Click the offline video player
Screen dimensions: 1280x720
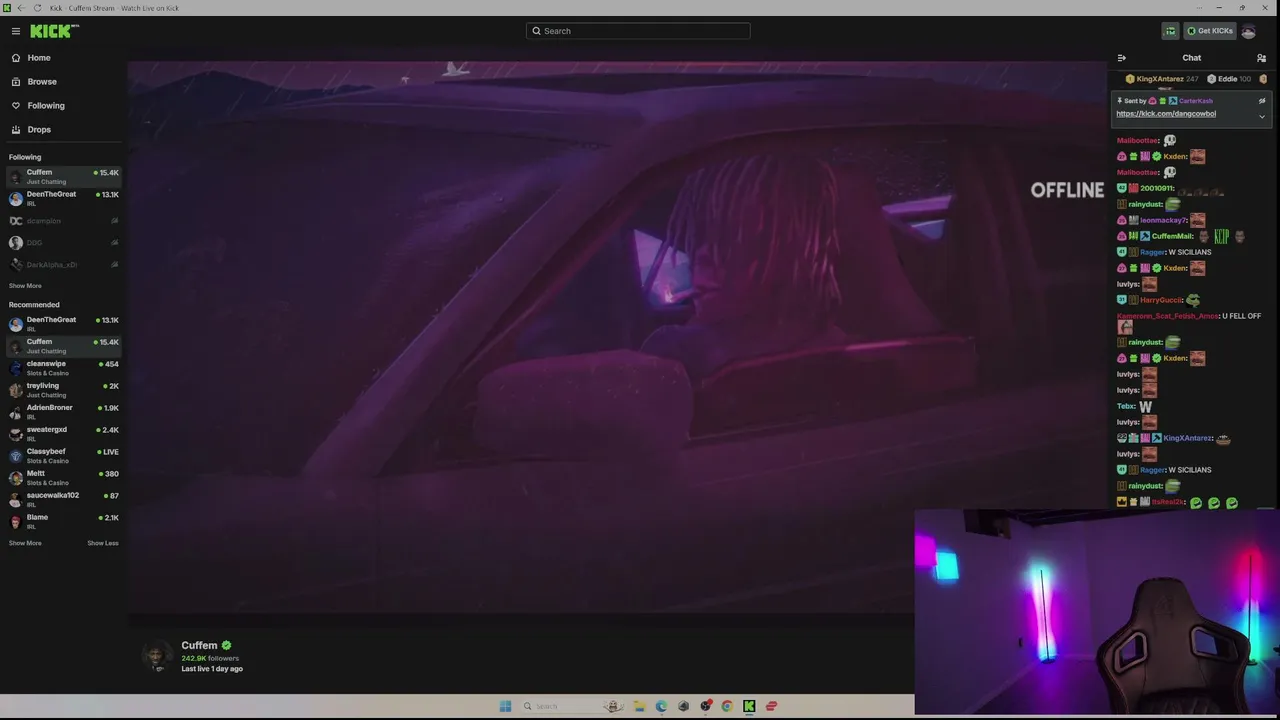(x=616, y=336)
